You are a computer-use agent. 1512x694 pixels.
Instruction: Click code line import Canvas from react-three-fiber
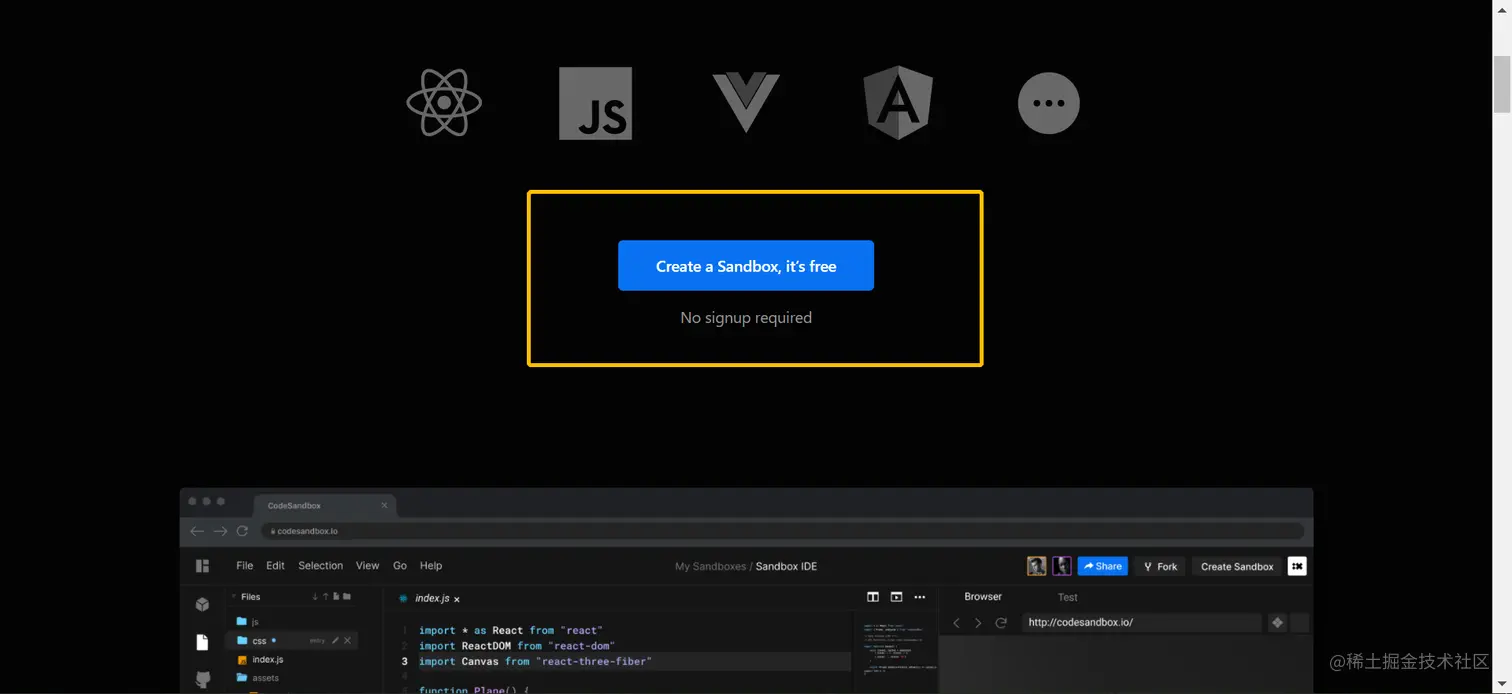(x=535, y=661)
